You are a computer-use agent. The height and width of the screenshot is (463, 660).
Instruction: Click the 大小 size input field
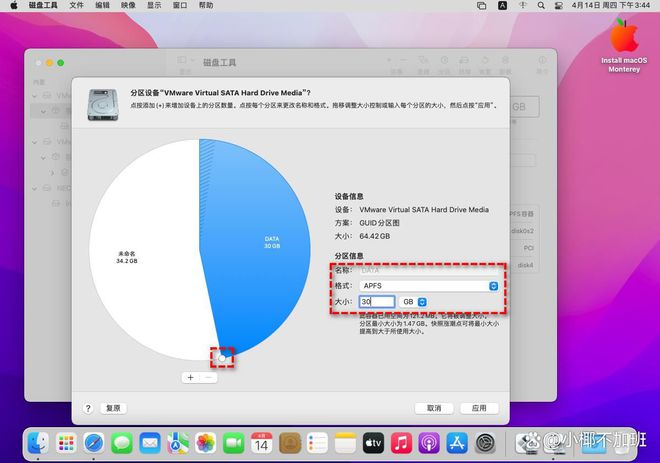(377, 302)
